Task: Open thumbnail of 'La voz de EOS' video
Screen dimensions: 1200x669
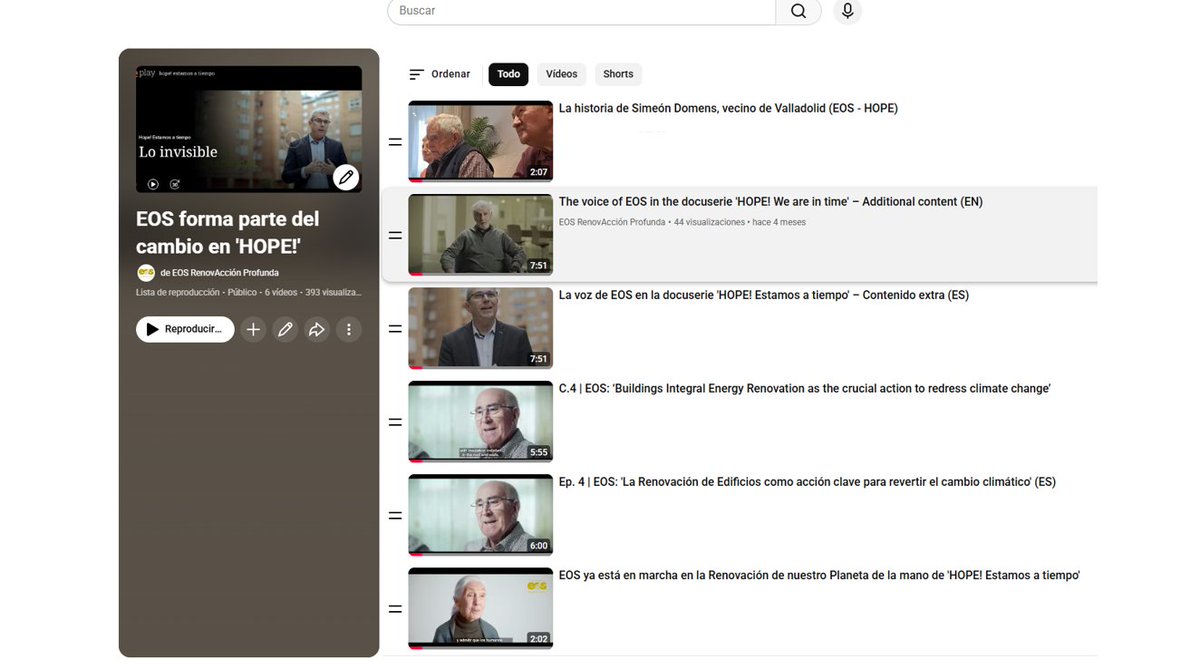Action: coord(480,328)
